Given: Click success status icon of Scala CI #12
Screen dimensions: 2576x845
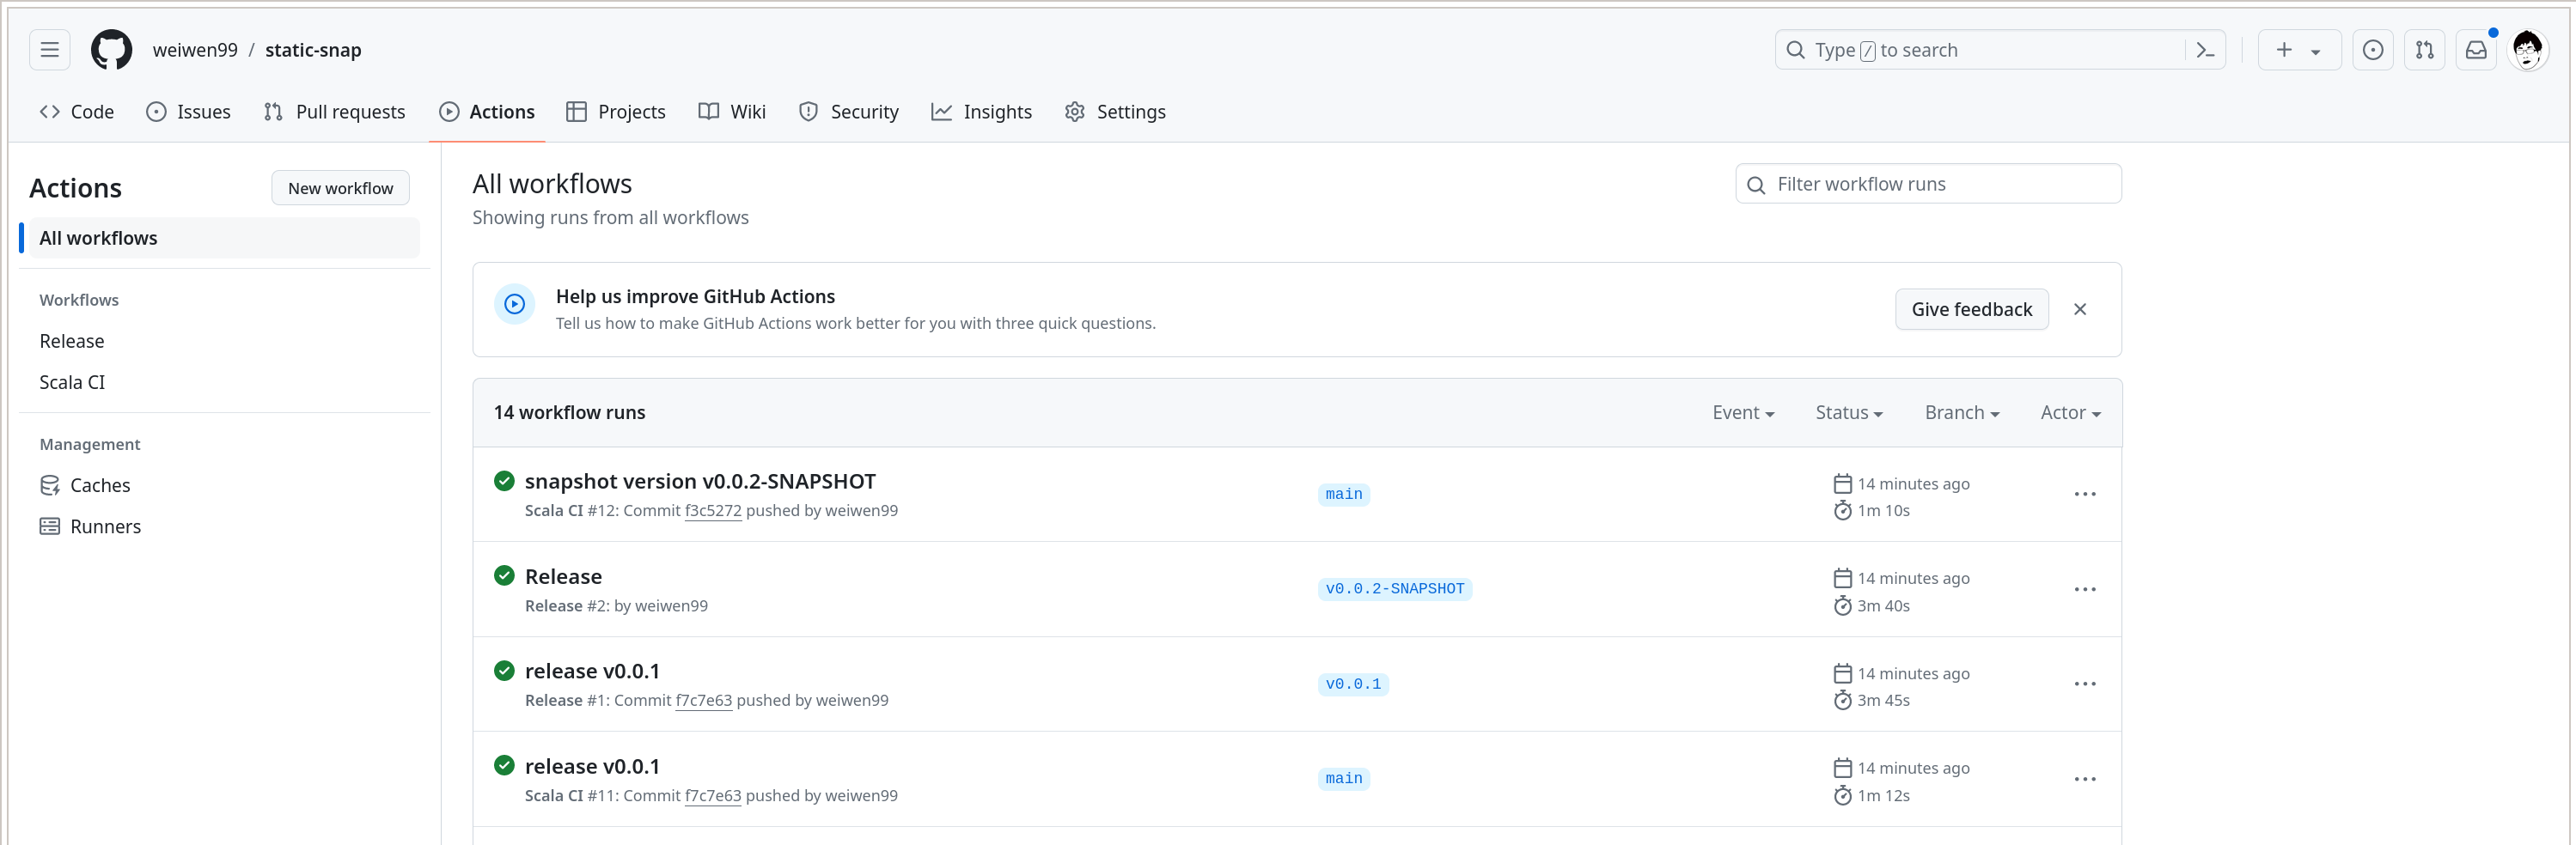Looking at the screenshot, I should pos(504,481).
